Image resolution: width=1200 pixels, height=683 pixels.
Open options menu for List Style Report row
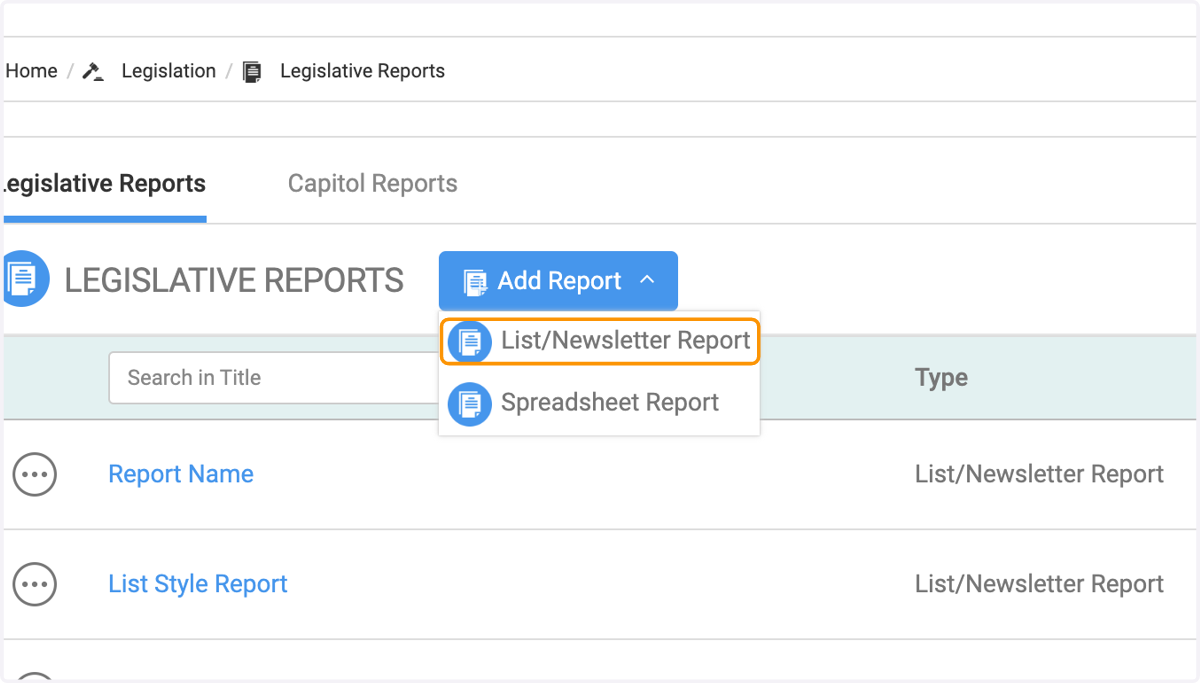click(x=35, y=584)
